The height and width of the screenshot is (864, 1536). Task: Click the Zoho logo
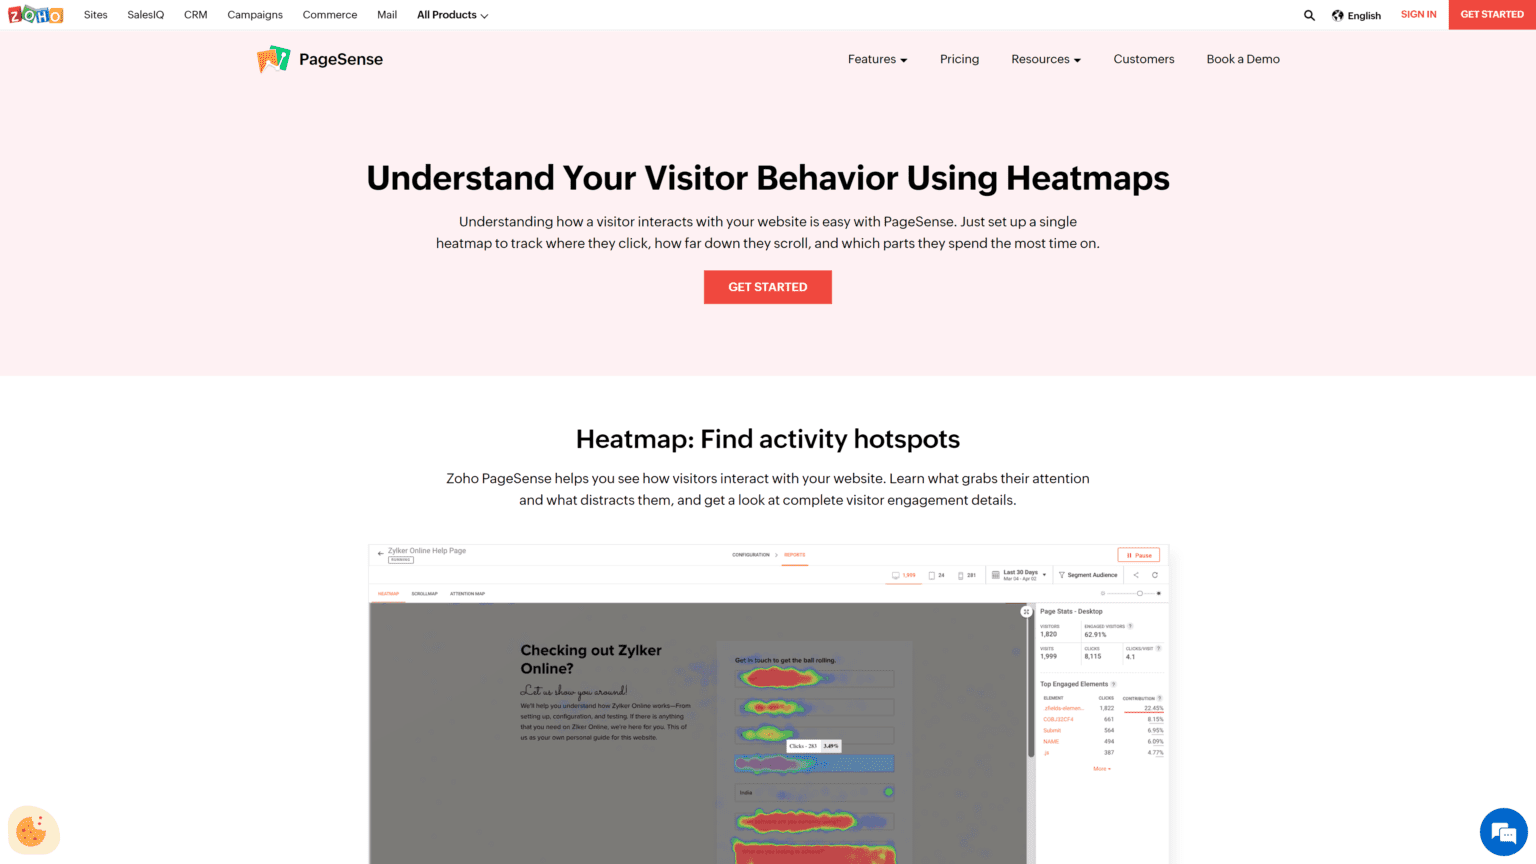coord(35,15)
